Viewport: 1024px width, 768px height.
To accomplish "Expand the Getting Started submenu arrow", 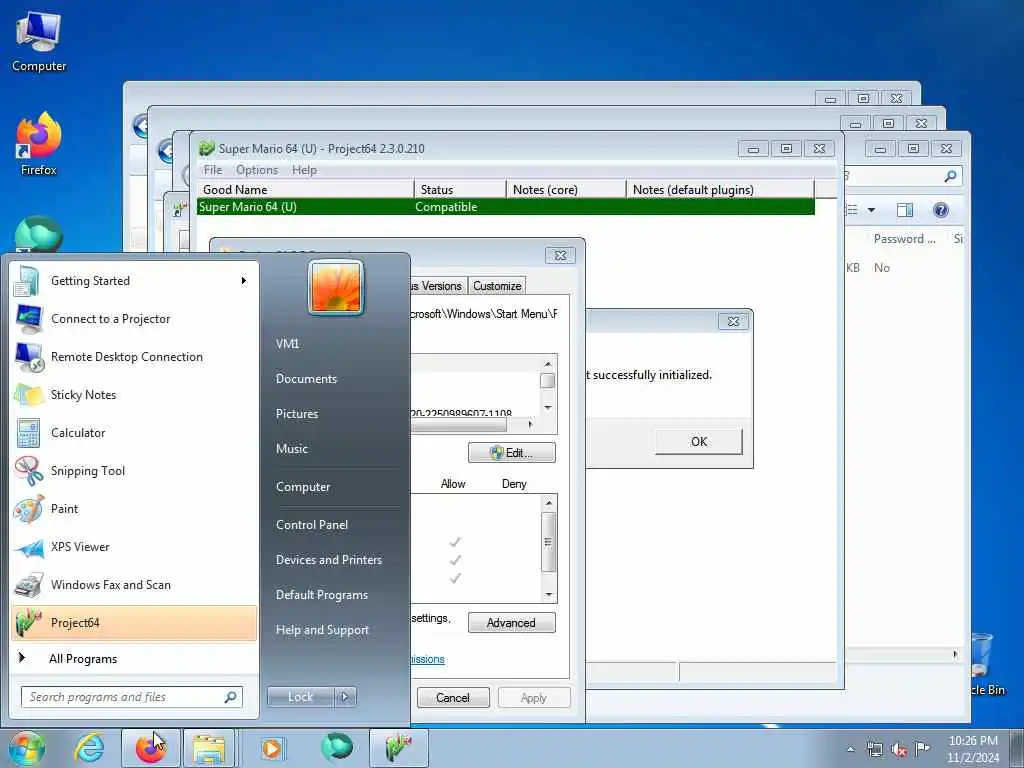I will 244,281.
